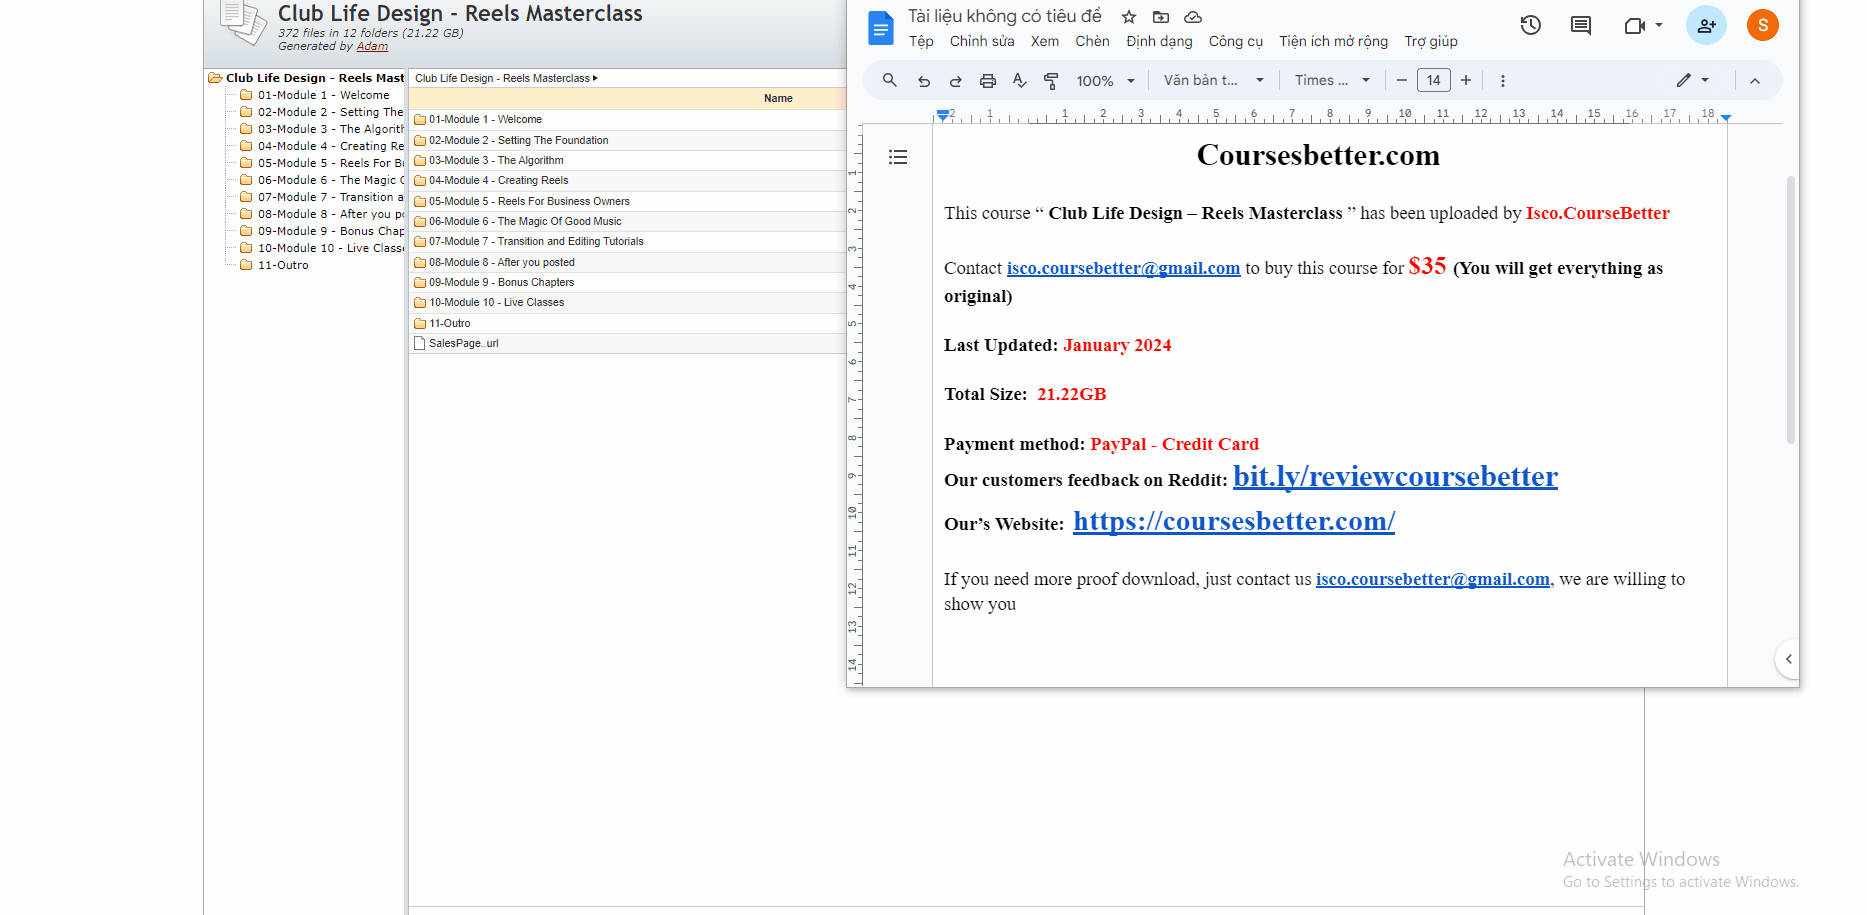The image size is (1867, 915).
Task: Click the spell check icon
Action: (1019, 81)
